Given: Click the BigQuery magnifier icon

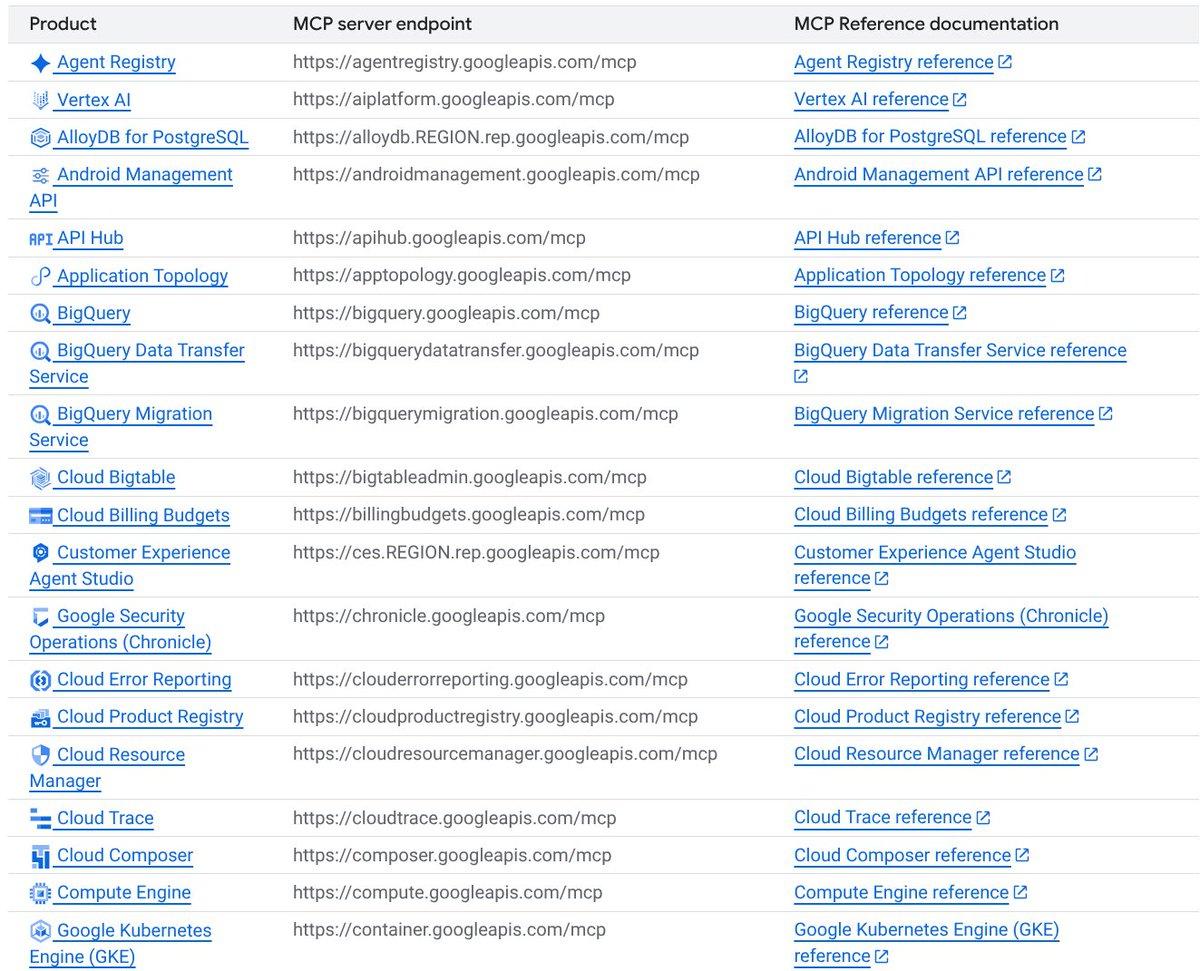Looking at the screenshot, I should [x=40, y=314].
